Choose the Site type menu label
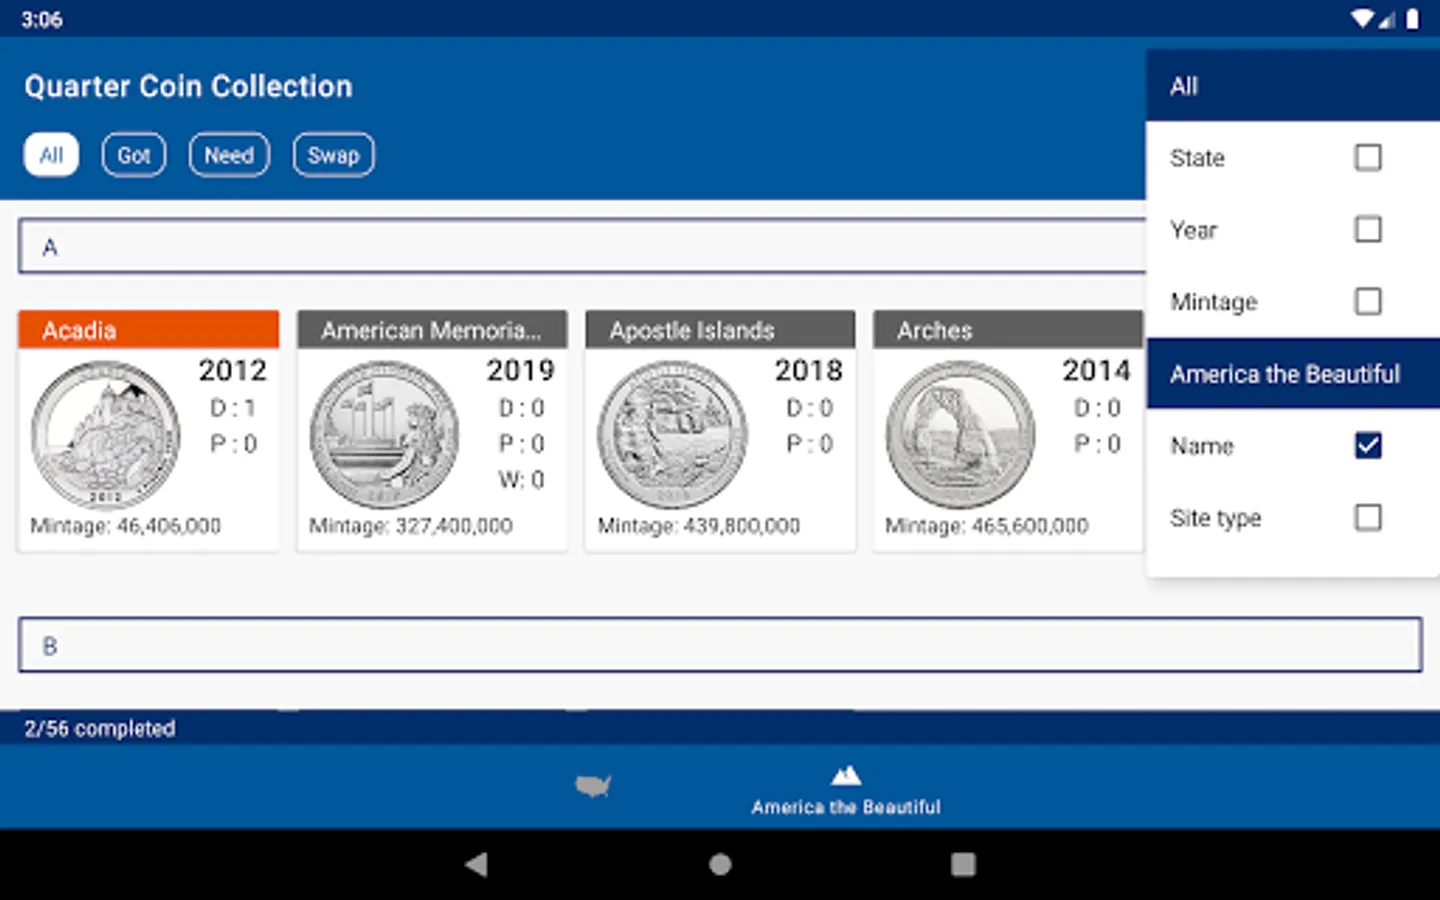 pyautogui.click(x=1216, y=518)
